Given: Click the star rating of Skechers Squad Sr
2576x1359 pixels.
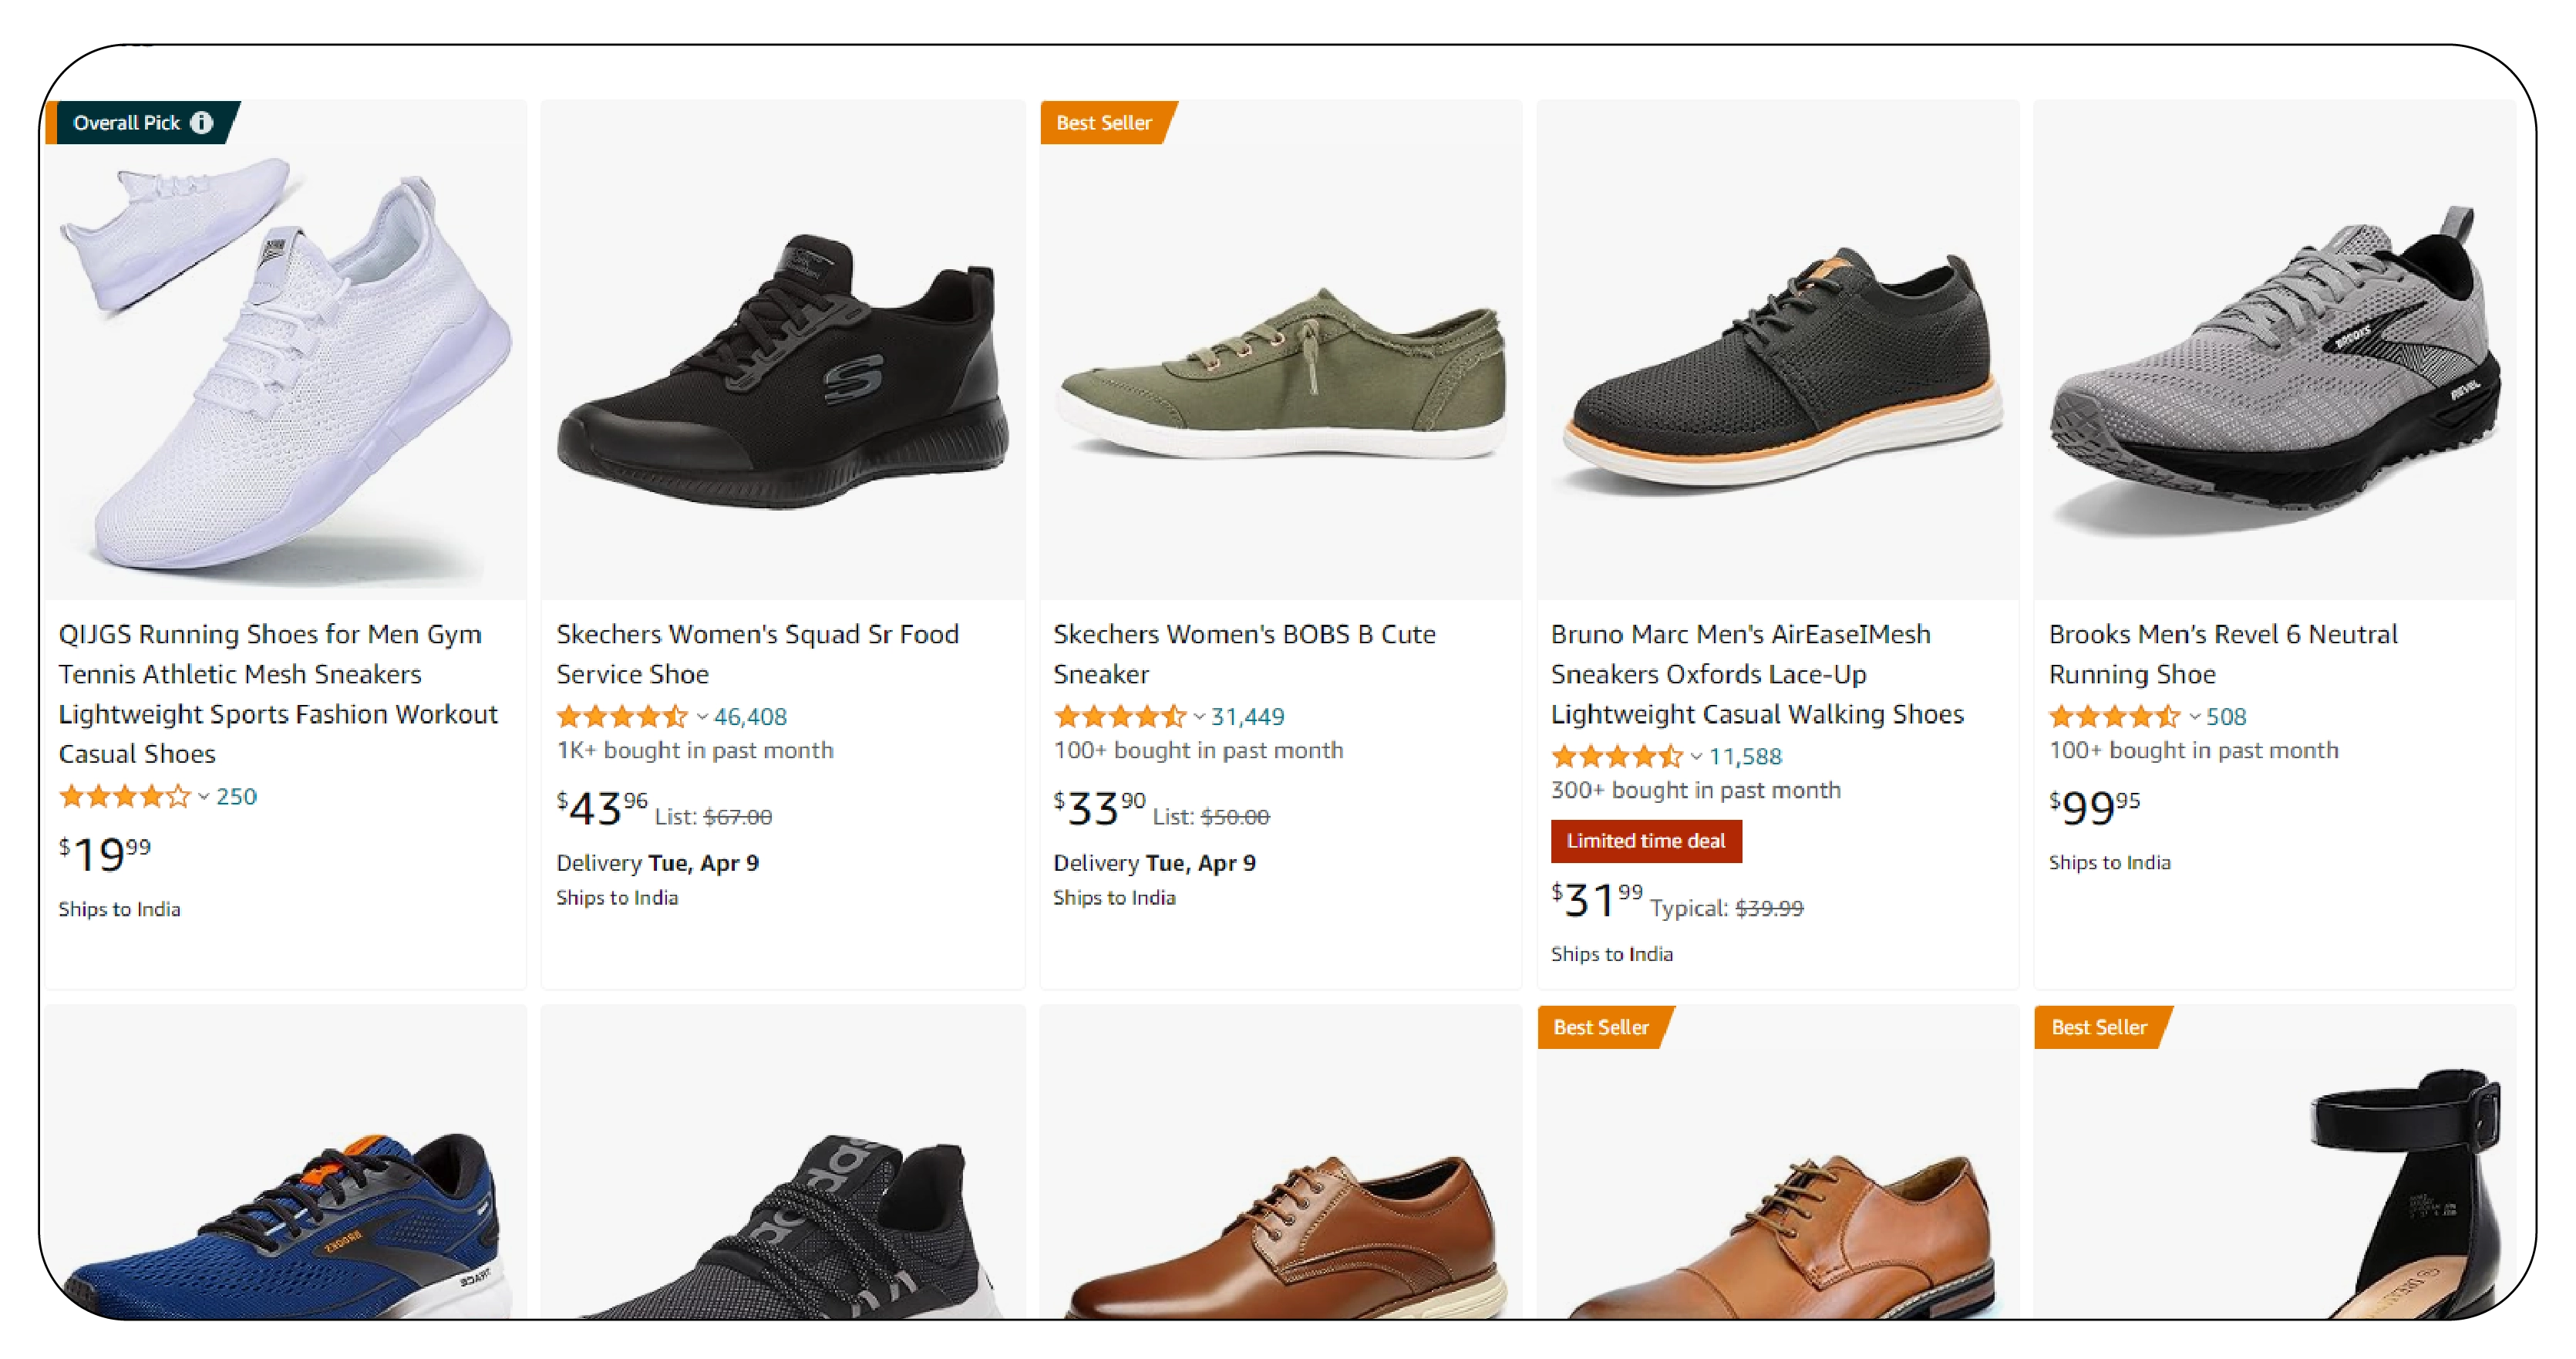Looking at the screenshot, I should [x=622, y=717].
